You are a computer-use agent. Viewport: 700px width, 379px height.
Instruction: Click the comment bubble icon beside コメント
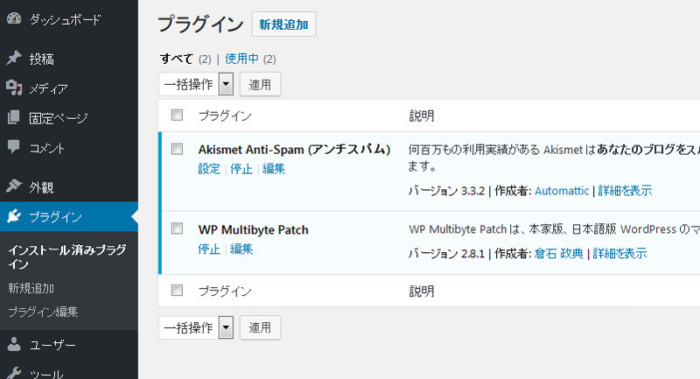[14, 146]
